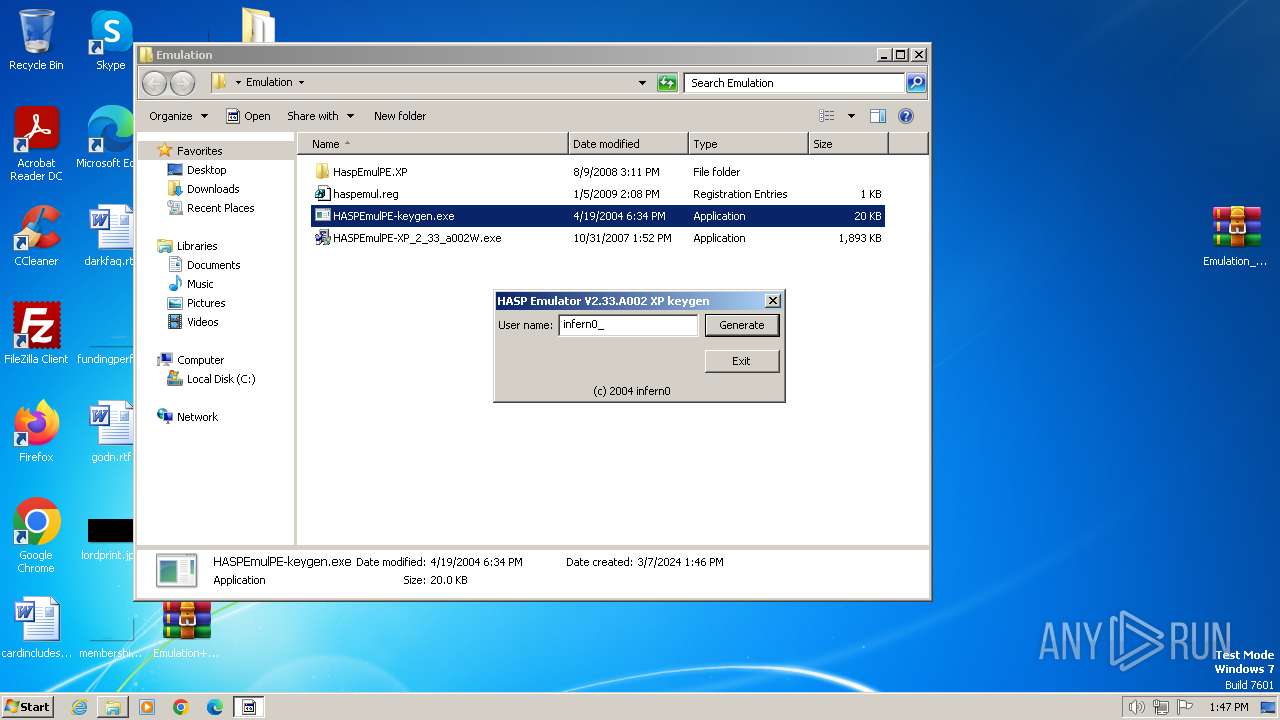Open Microsoft Edge from the taskbar
This screenshot has height=720, width=1280.
[x=215, y=707]
